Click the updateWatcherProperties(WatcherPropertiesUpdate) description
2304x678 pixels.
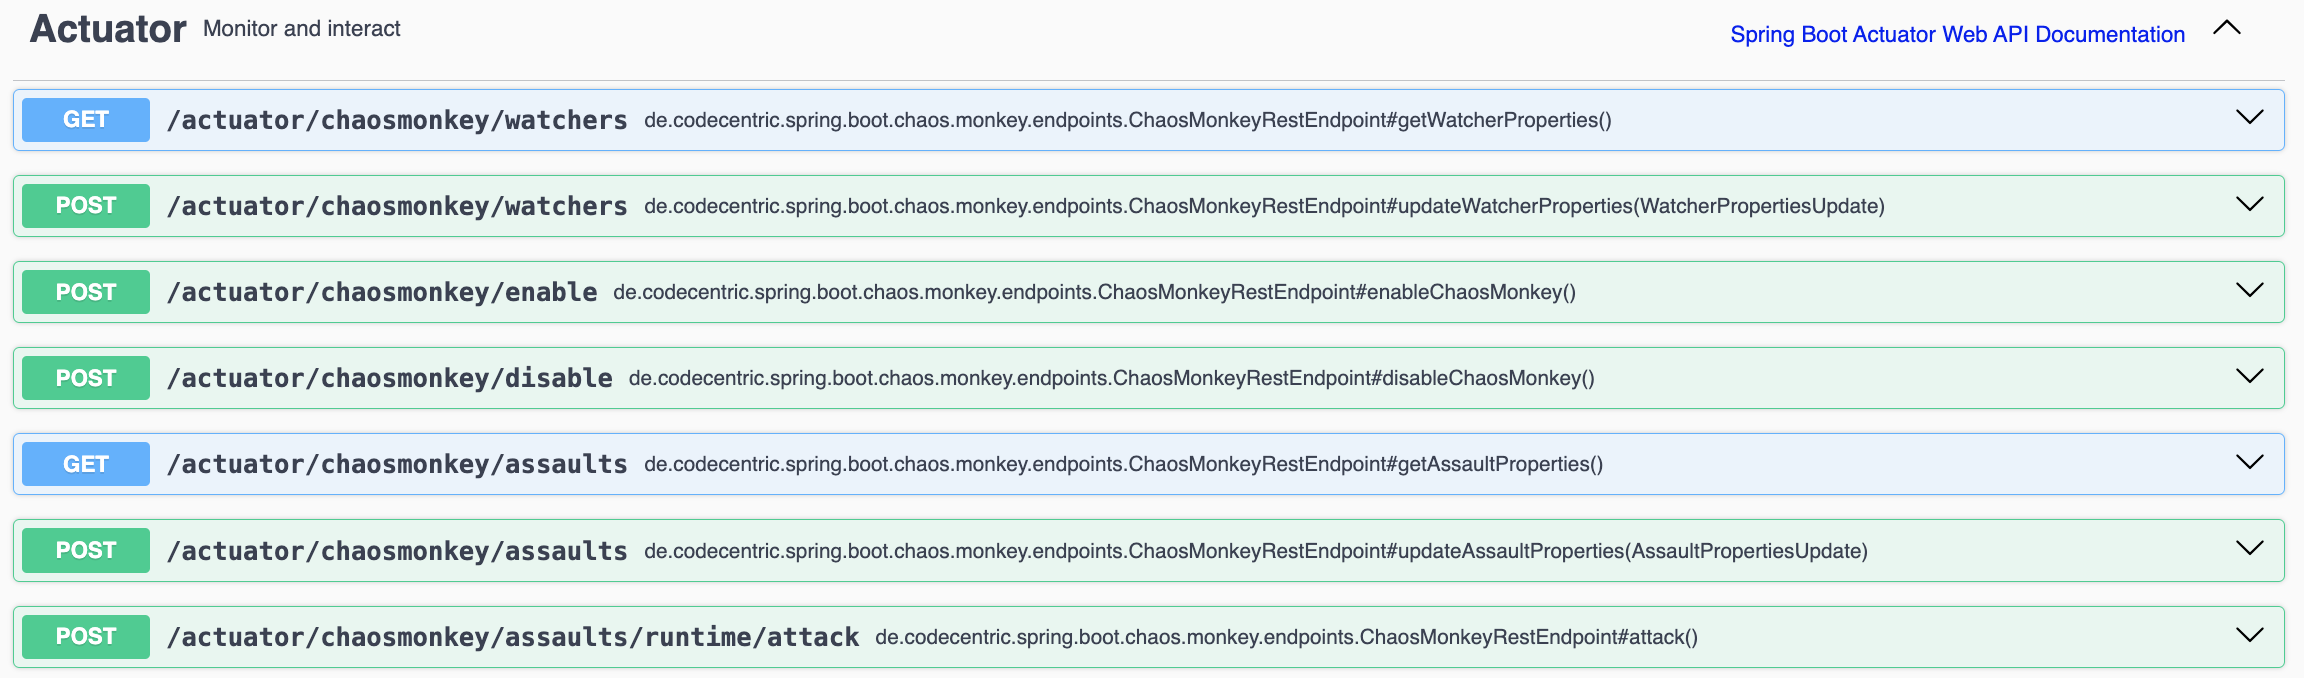pyautogui.click(x=1264, y=206)
